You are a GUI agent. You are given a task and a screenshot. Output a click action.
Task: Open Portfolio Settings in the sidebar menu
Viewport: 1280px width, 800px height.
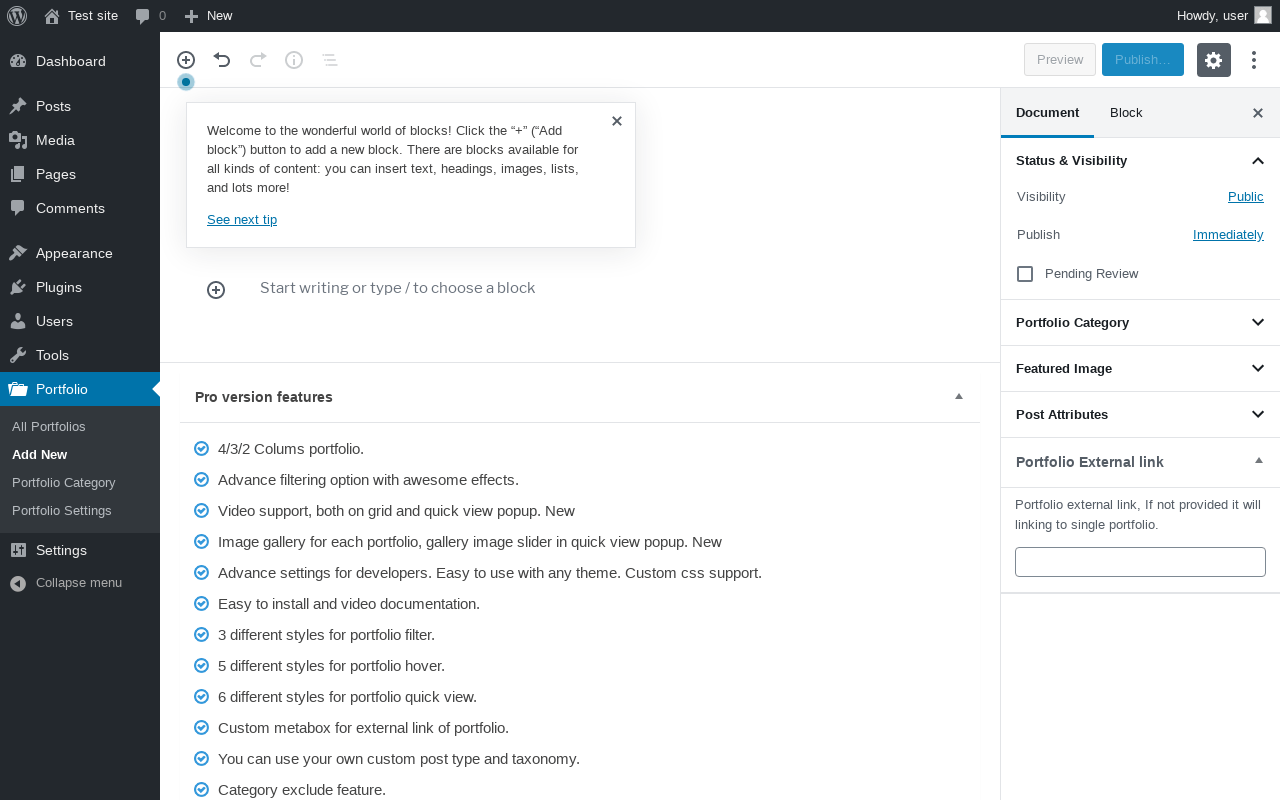click(62, 510)
